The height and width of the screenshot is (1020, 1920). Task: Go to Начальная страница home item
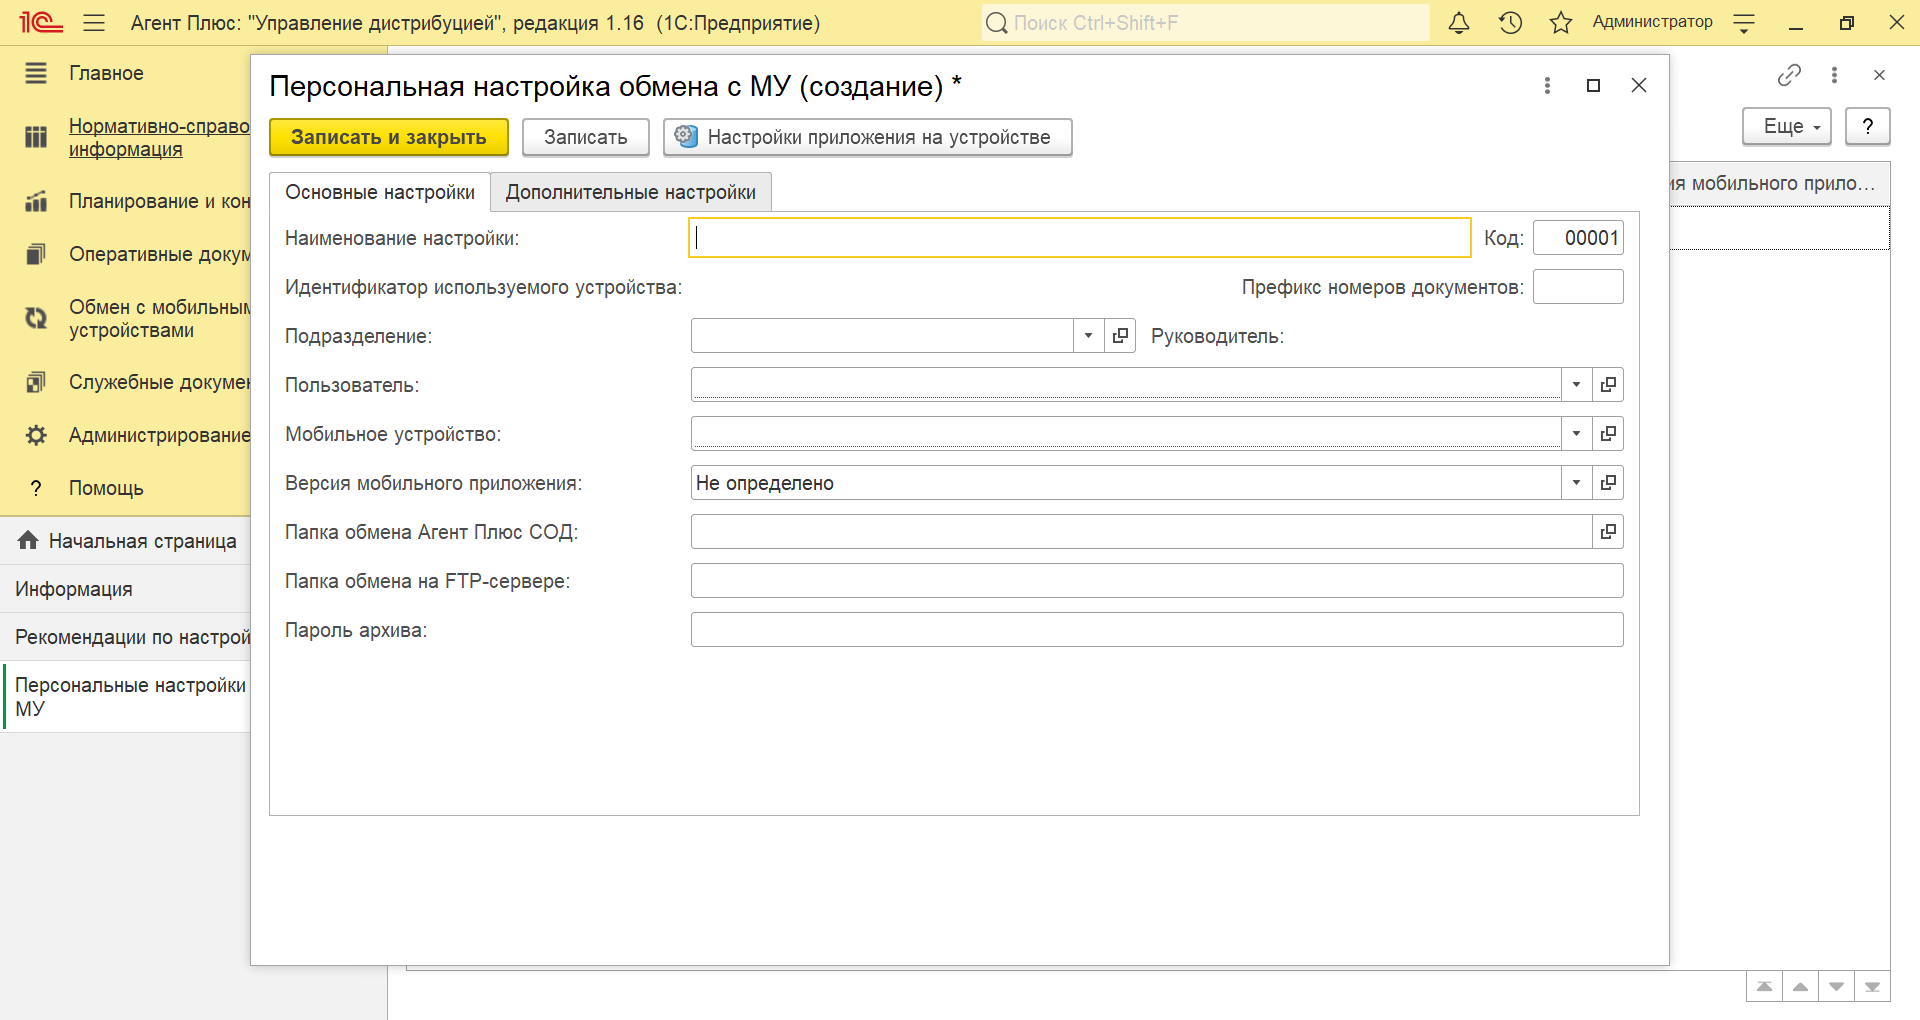pyautogui.click(x=126, y=541)
